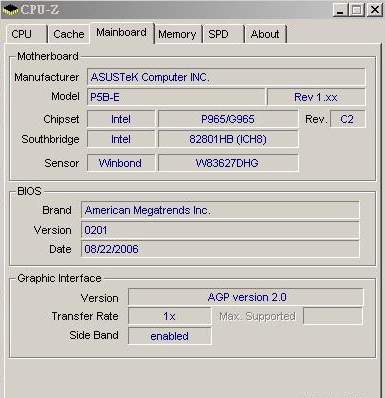Open the About tab
The image size is (385, 398).
tap(265, 34)
